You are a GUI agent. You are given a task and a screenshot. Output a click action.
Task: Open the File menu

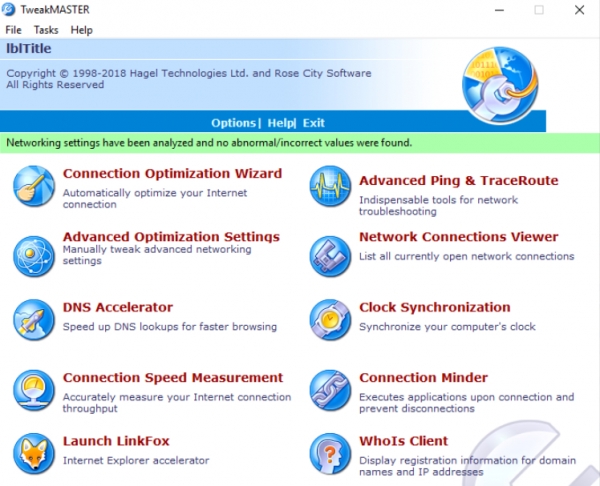point(14,30)
